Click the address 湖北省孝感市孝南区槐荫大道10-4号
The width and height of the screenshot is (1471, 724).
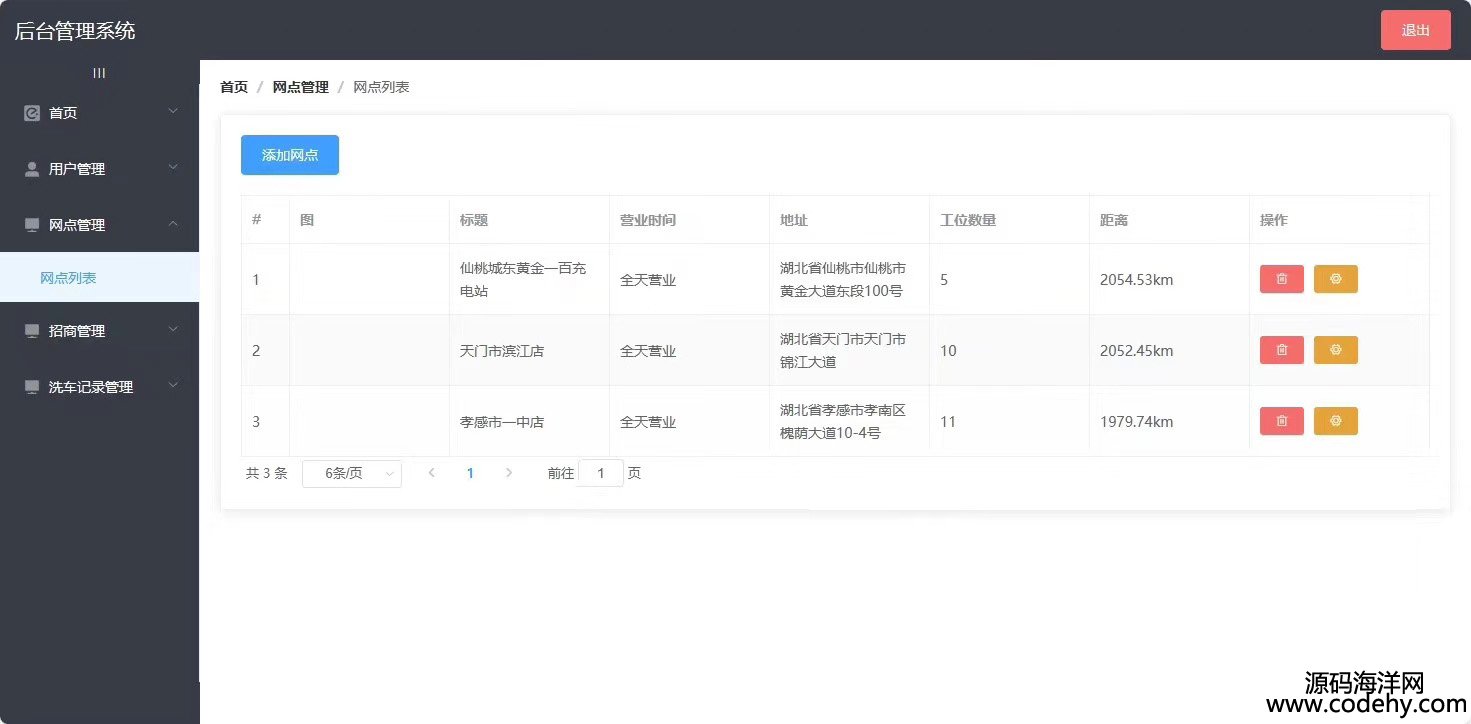(x=843, y=422)
